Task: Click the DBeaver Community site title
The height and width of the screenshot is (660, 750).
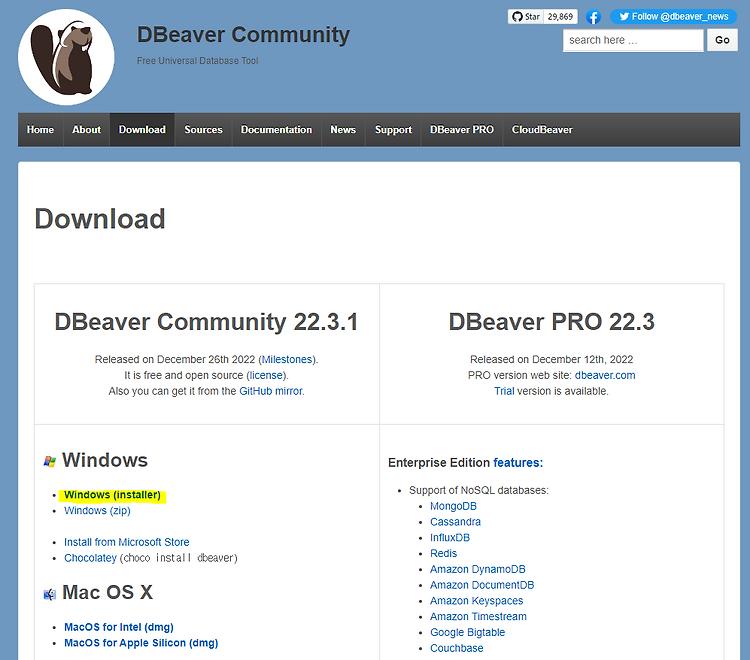Action: click(x=243, y=35)
